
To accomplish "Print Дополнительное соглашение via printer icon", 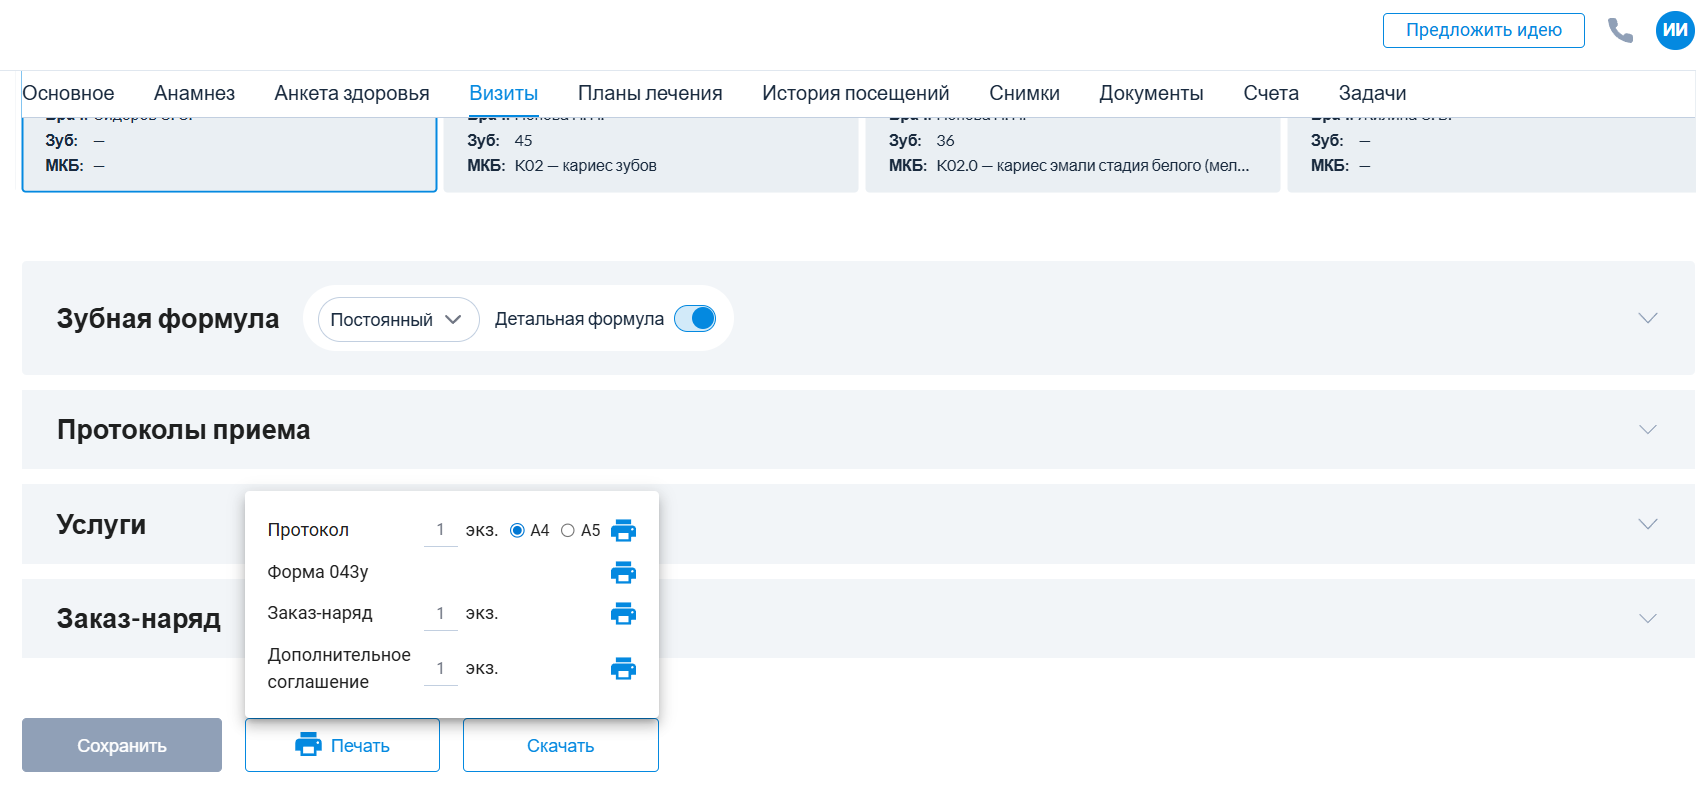I will [623, 668].
